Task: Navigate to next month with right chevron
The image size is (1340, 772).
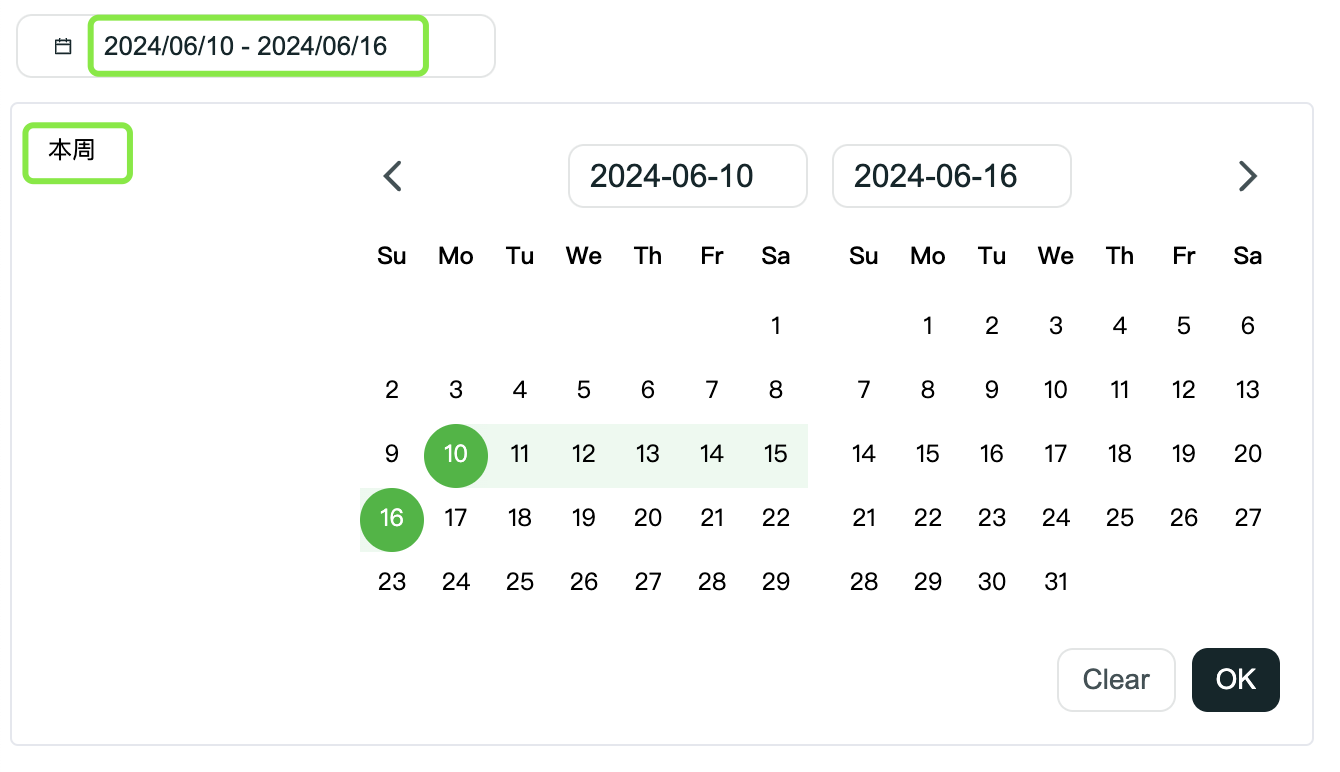Action: tap(1248, 176)
